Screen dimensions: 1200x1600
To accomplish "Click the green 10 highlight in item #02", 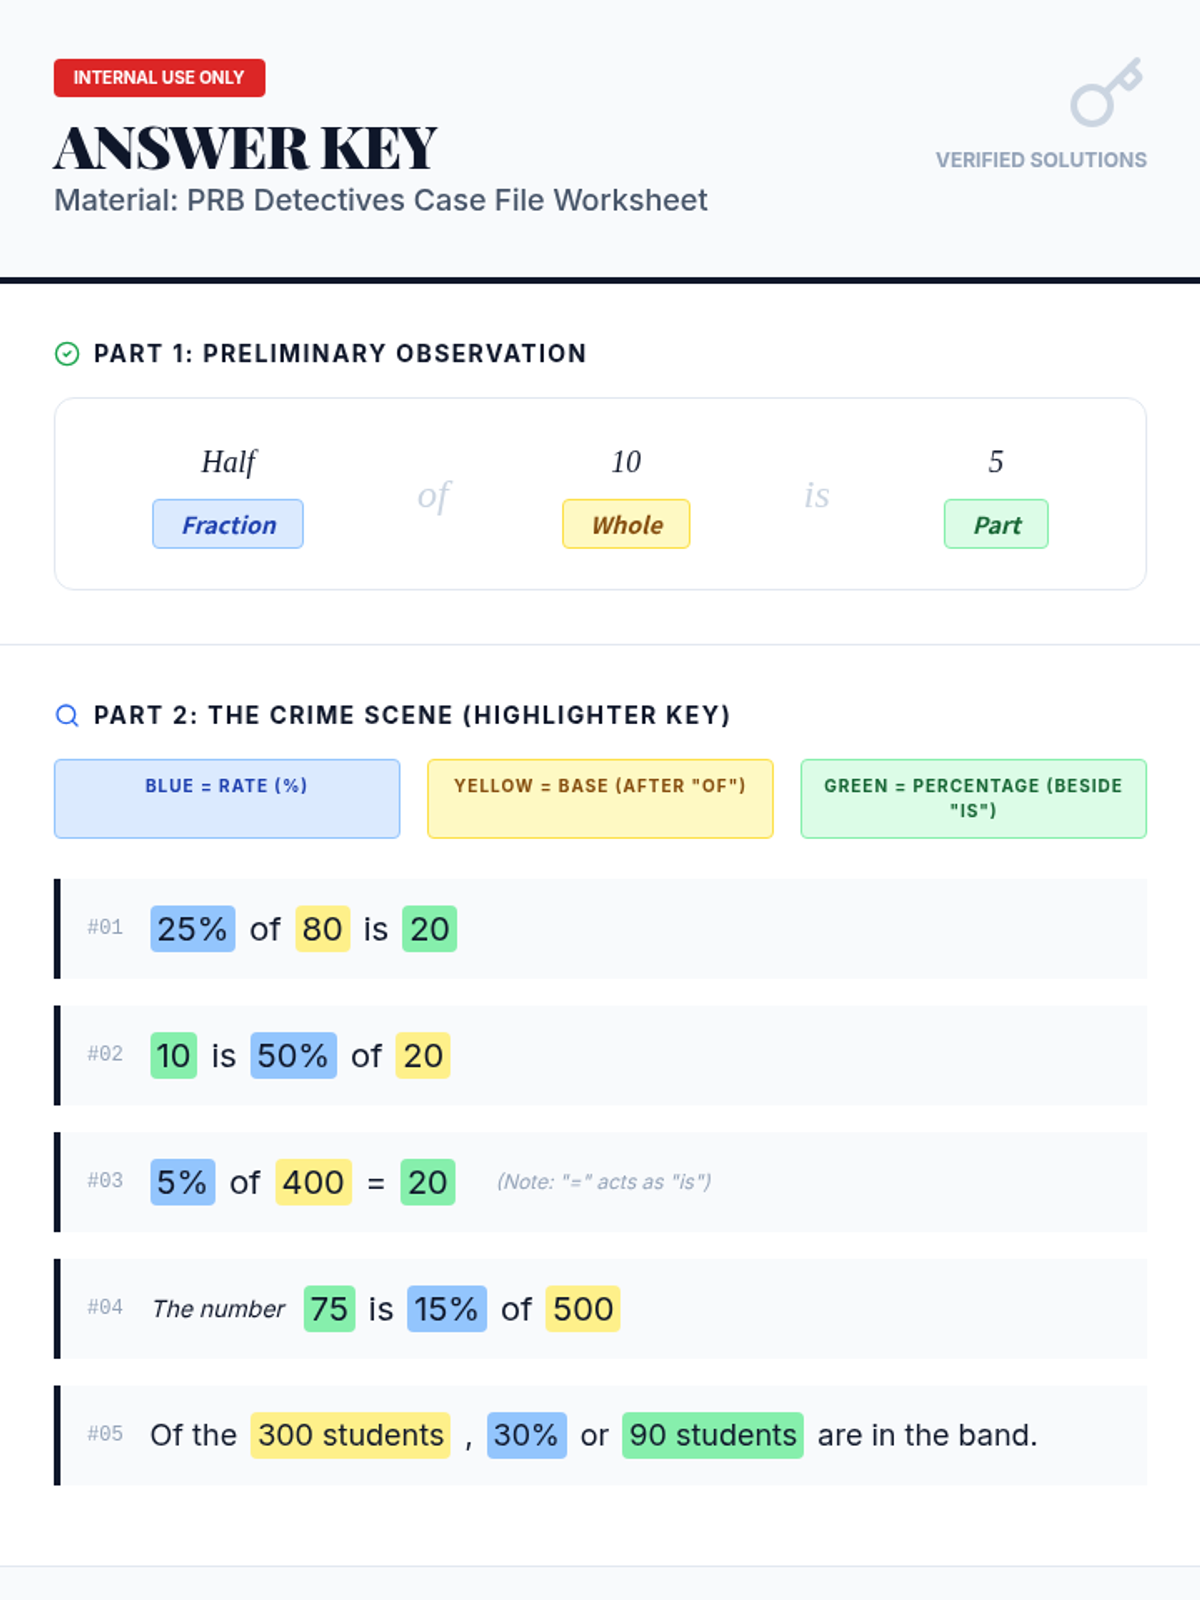I will pyautogui.click(x=173, y=1056).
